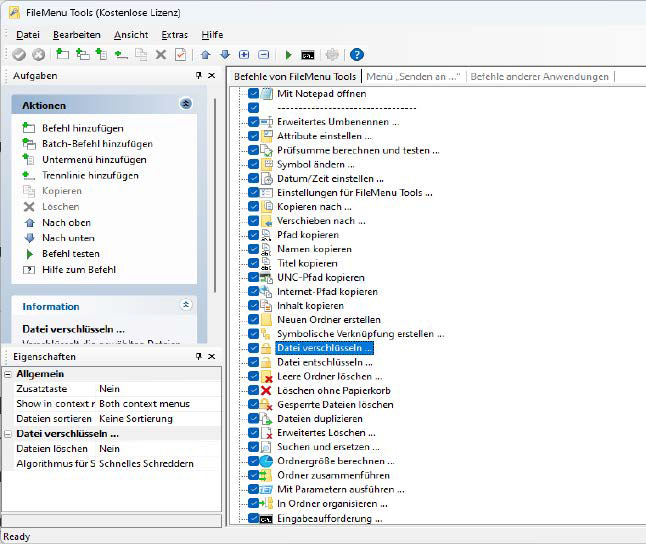Click the Hilfe zum Befehl action
The image size is (646, 544).
coord(79,270)
